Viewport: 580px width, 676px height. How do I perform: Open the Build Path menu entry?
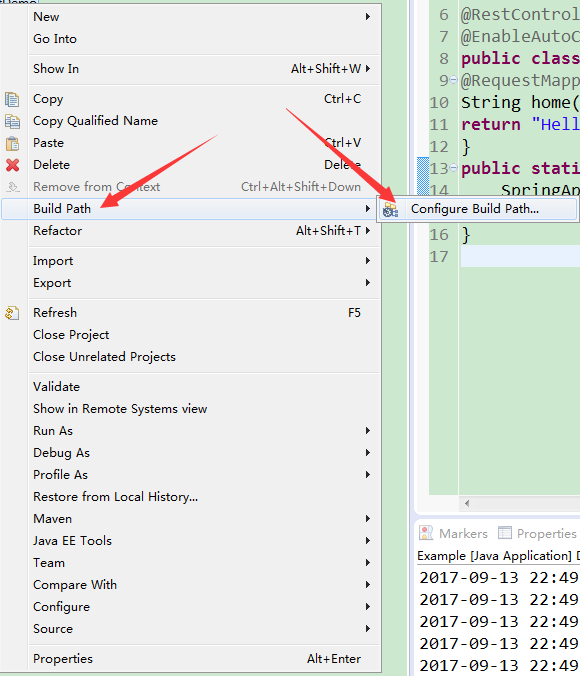[191, 209]
